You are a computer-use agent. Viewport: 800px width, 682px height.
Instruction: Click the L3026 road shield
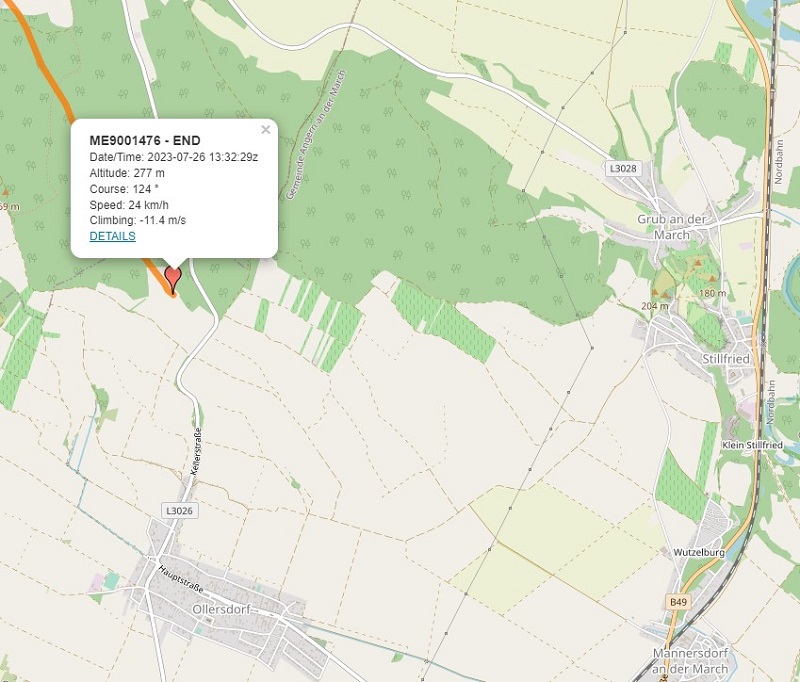(x=180, y=511)
